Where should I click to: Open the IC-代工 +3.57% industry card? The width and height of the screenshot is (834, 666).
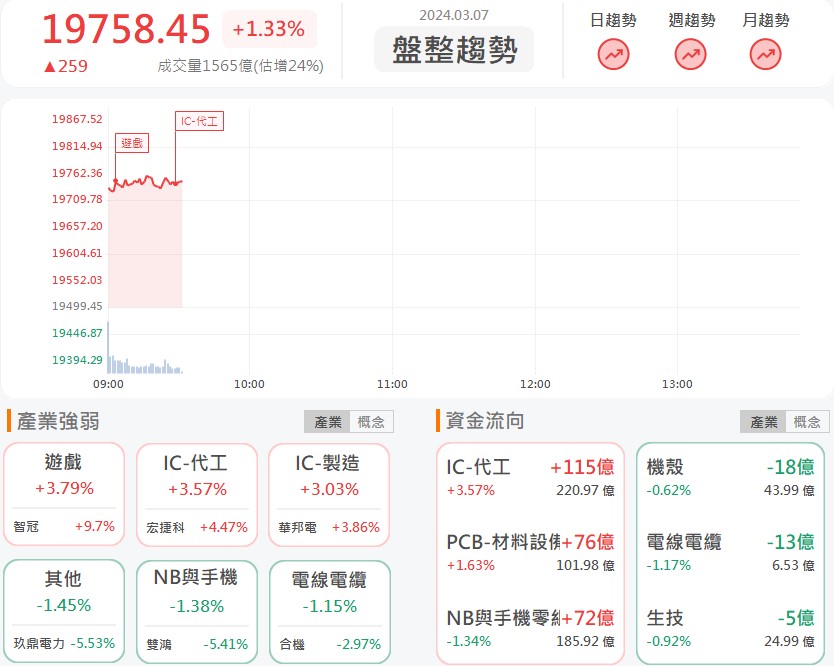(197, 495)
